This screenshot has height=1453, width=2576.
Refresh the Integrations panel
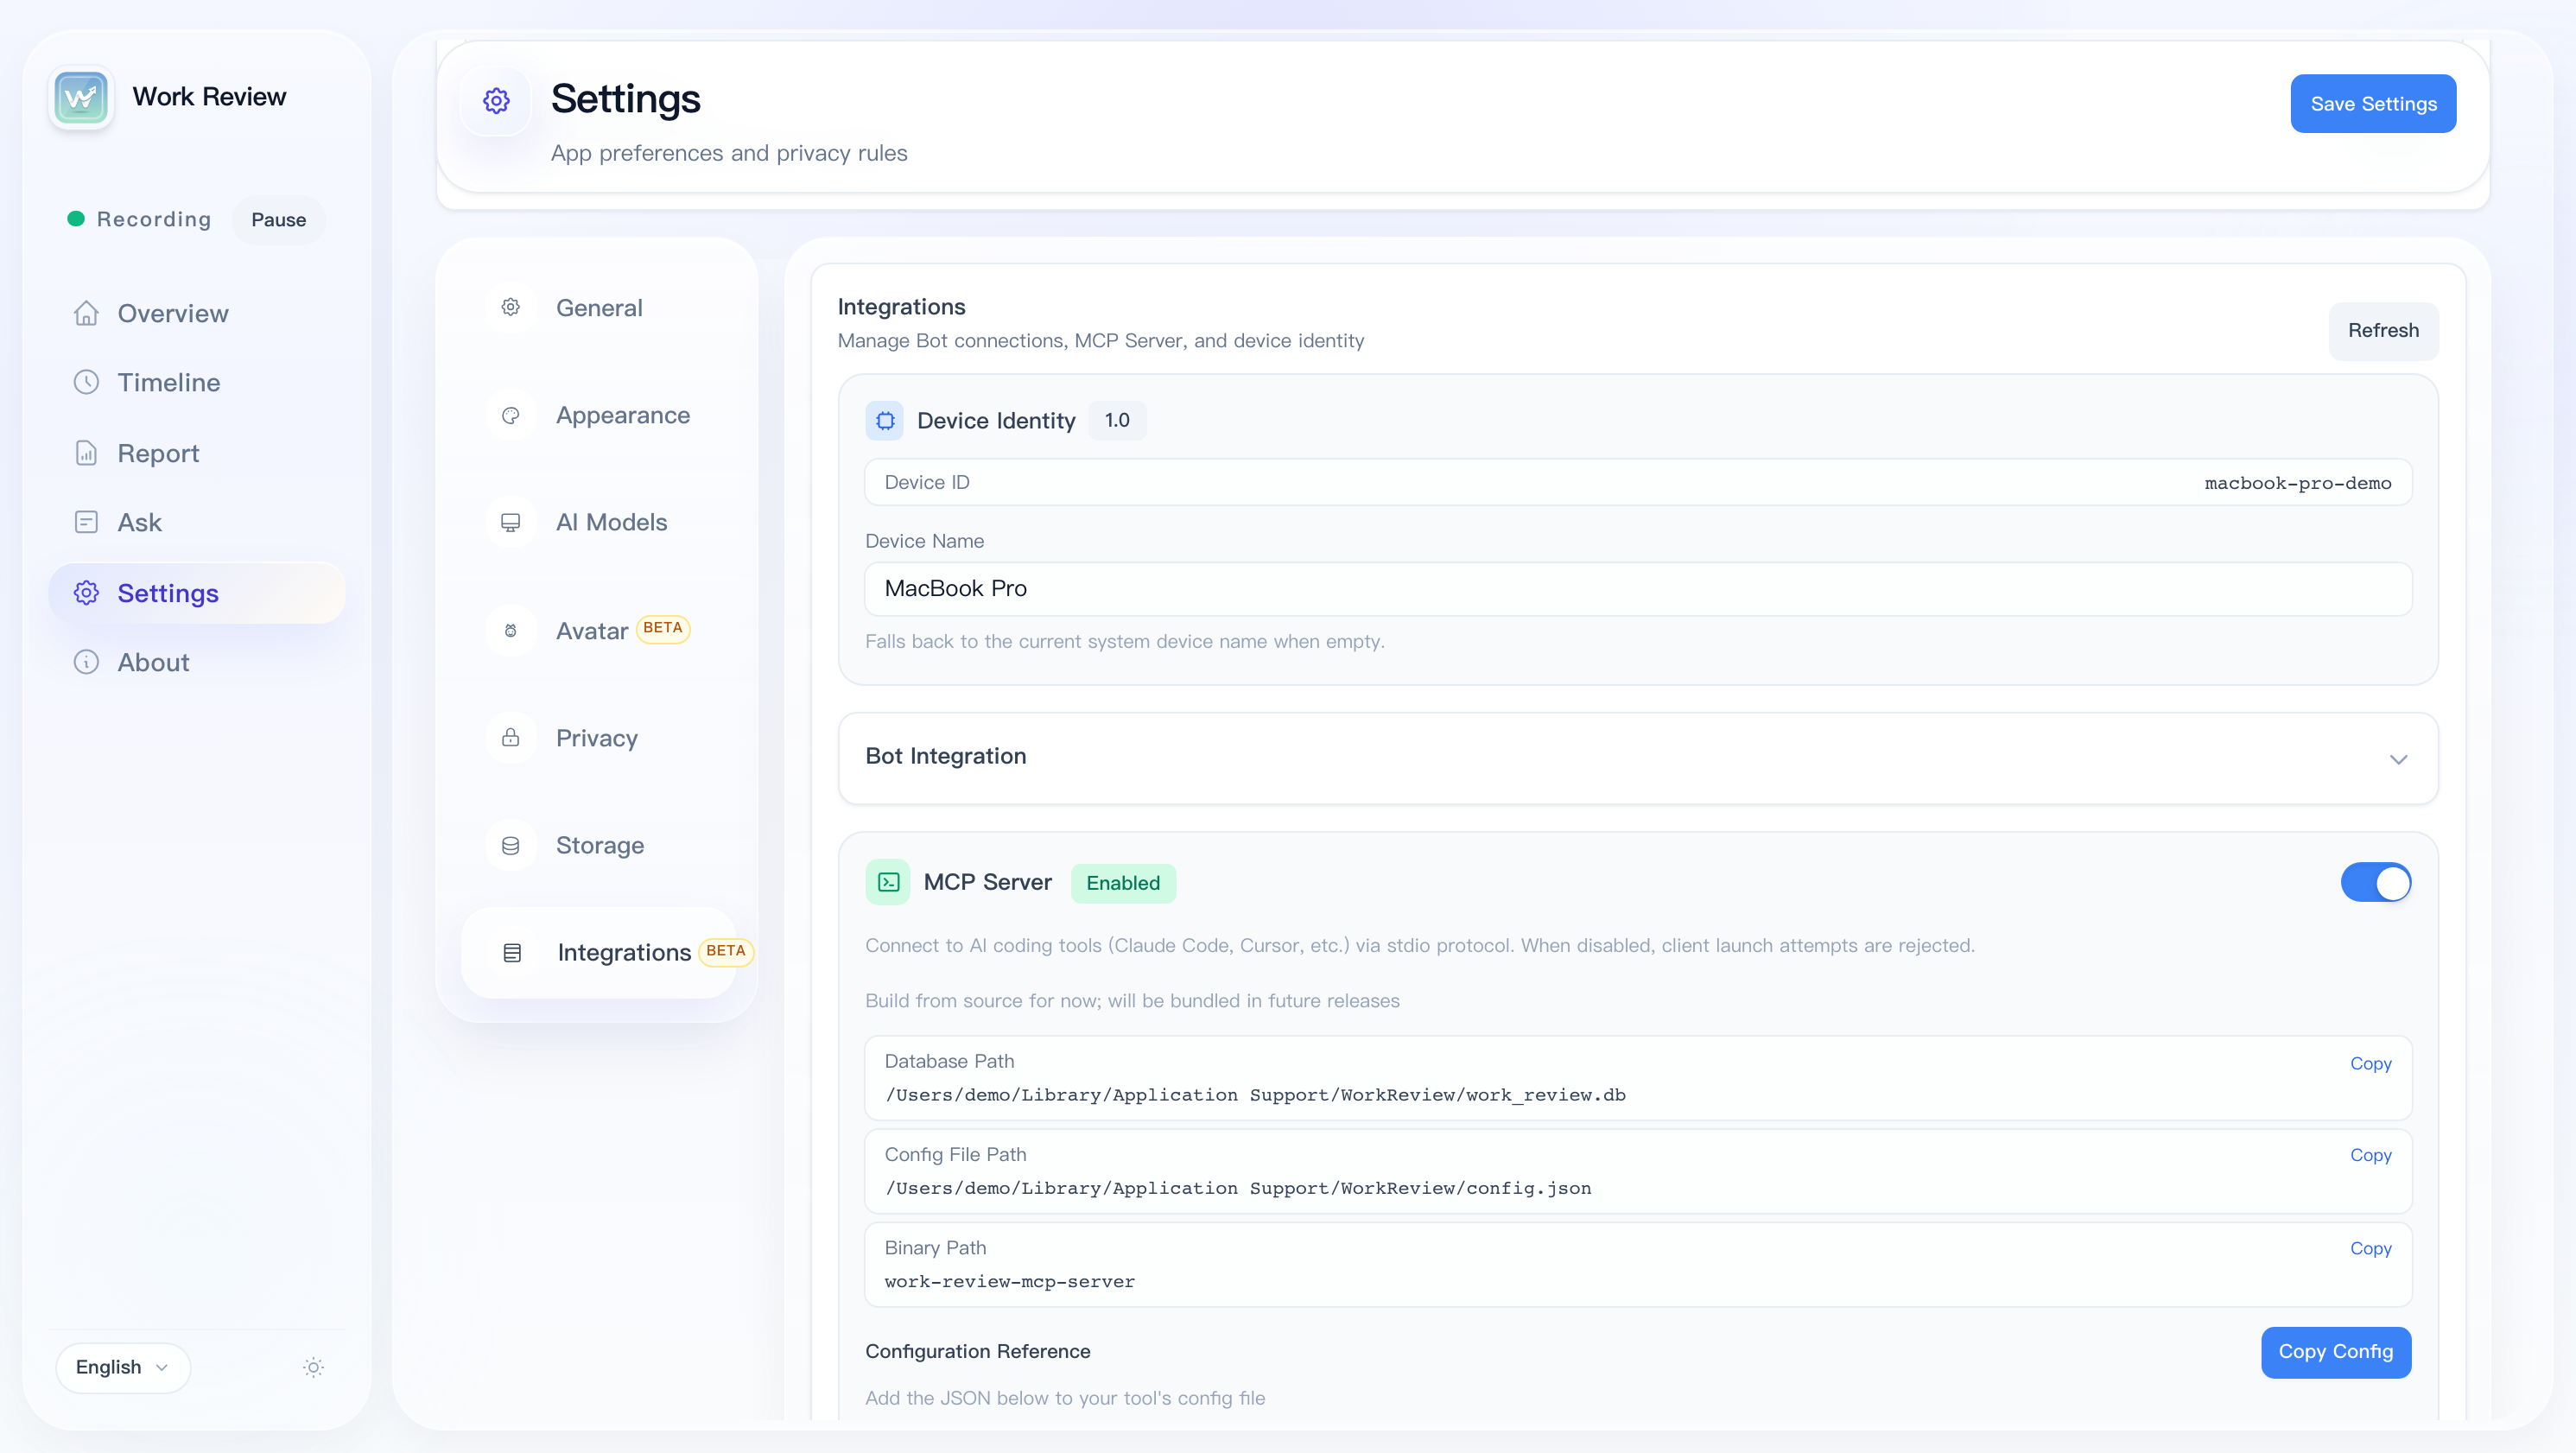(x=2383, y=330)
